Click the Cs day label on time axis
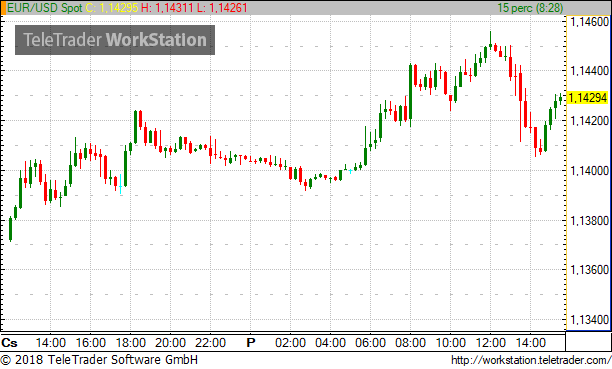The image size is (612, 369). tap(9, 343)
